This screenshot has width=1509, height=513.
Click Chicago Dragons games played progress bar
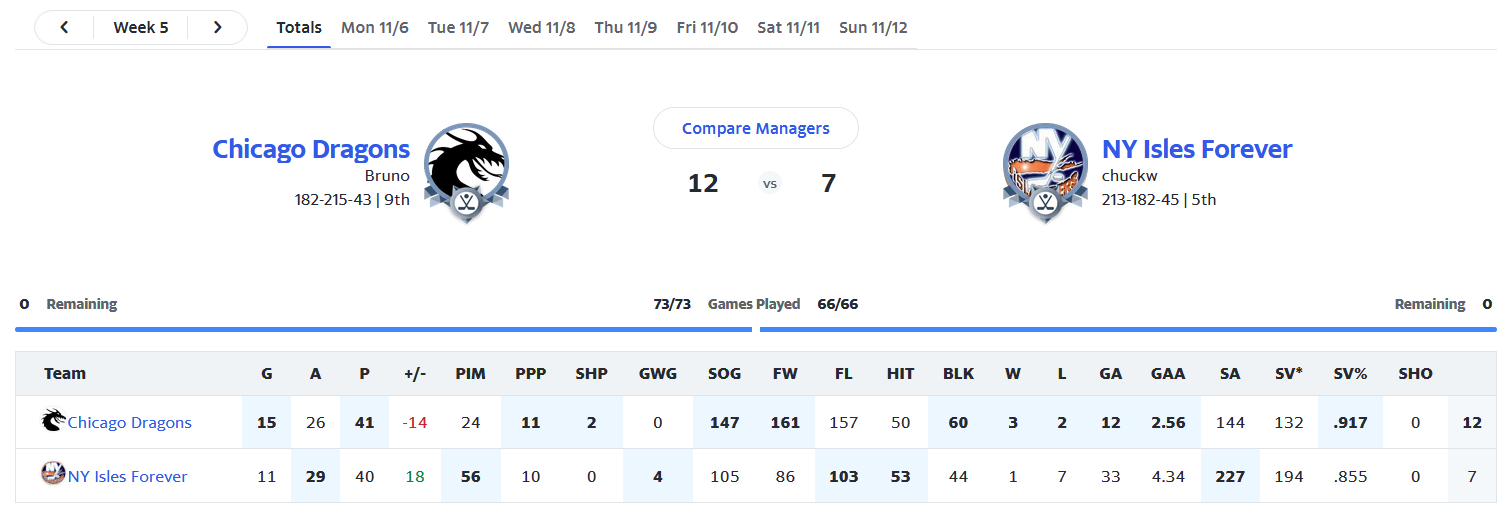(x=383, y=328)
